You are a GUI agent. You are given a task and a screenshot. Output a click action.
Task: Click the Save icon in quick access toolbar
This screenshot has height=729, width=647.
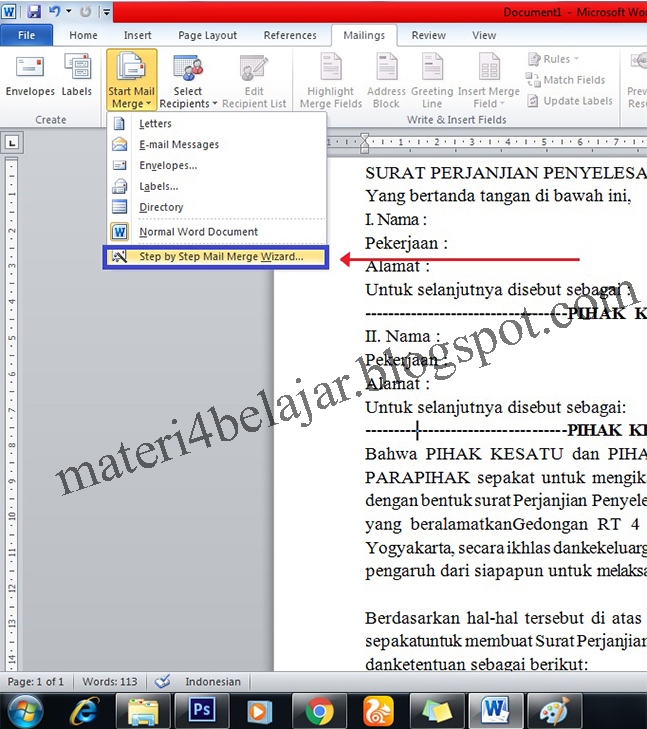pyautogui.click(x=33, y=11)
